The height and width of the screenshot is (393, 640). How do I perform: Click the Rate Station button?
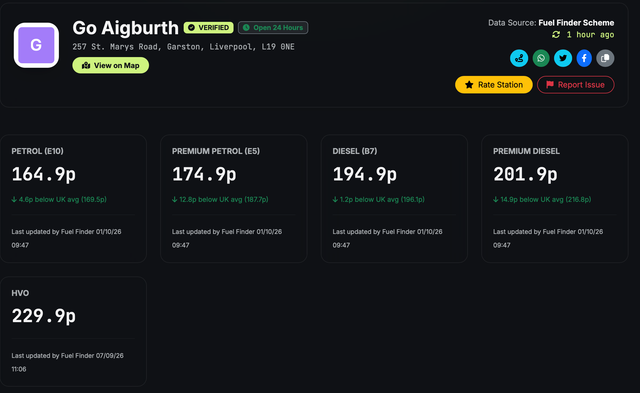point(494,85)
